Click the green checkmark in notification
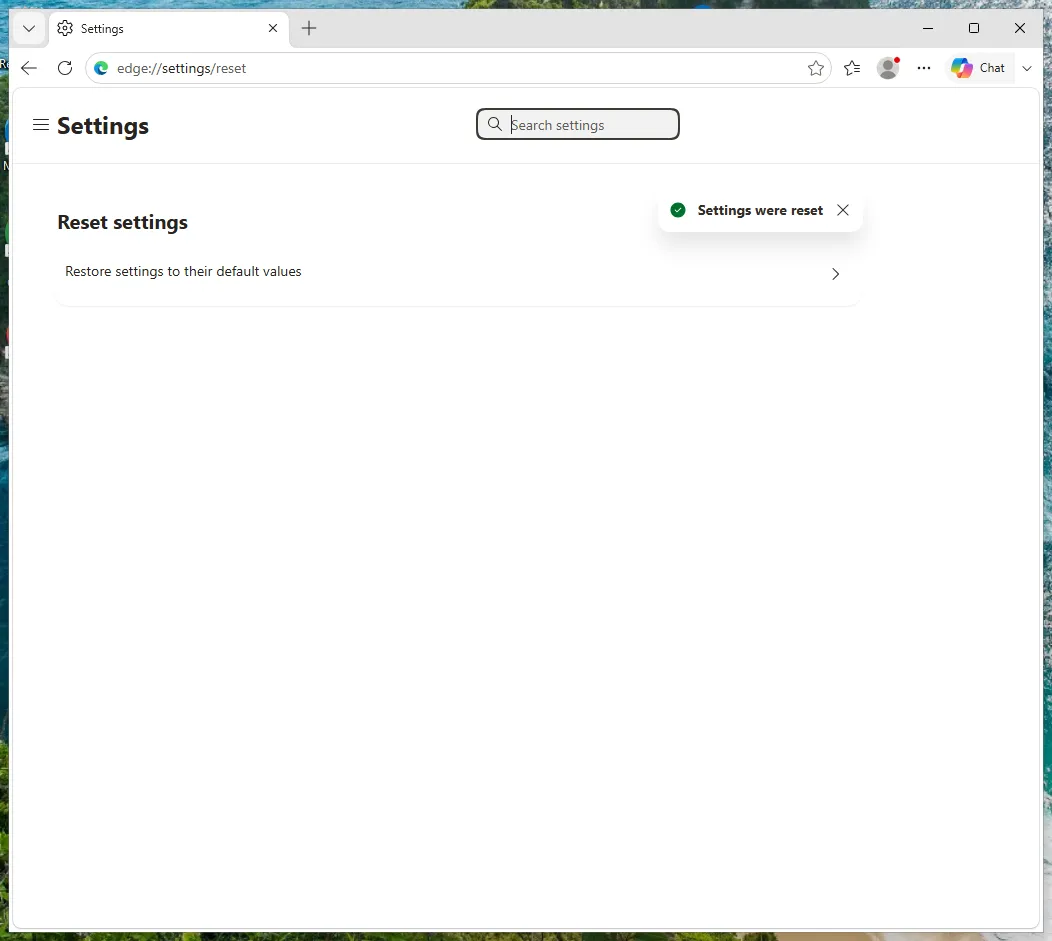 click(x=678, y=210)
